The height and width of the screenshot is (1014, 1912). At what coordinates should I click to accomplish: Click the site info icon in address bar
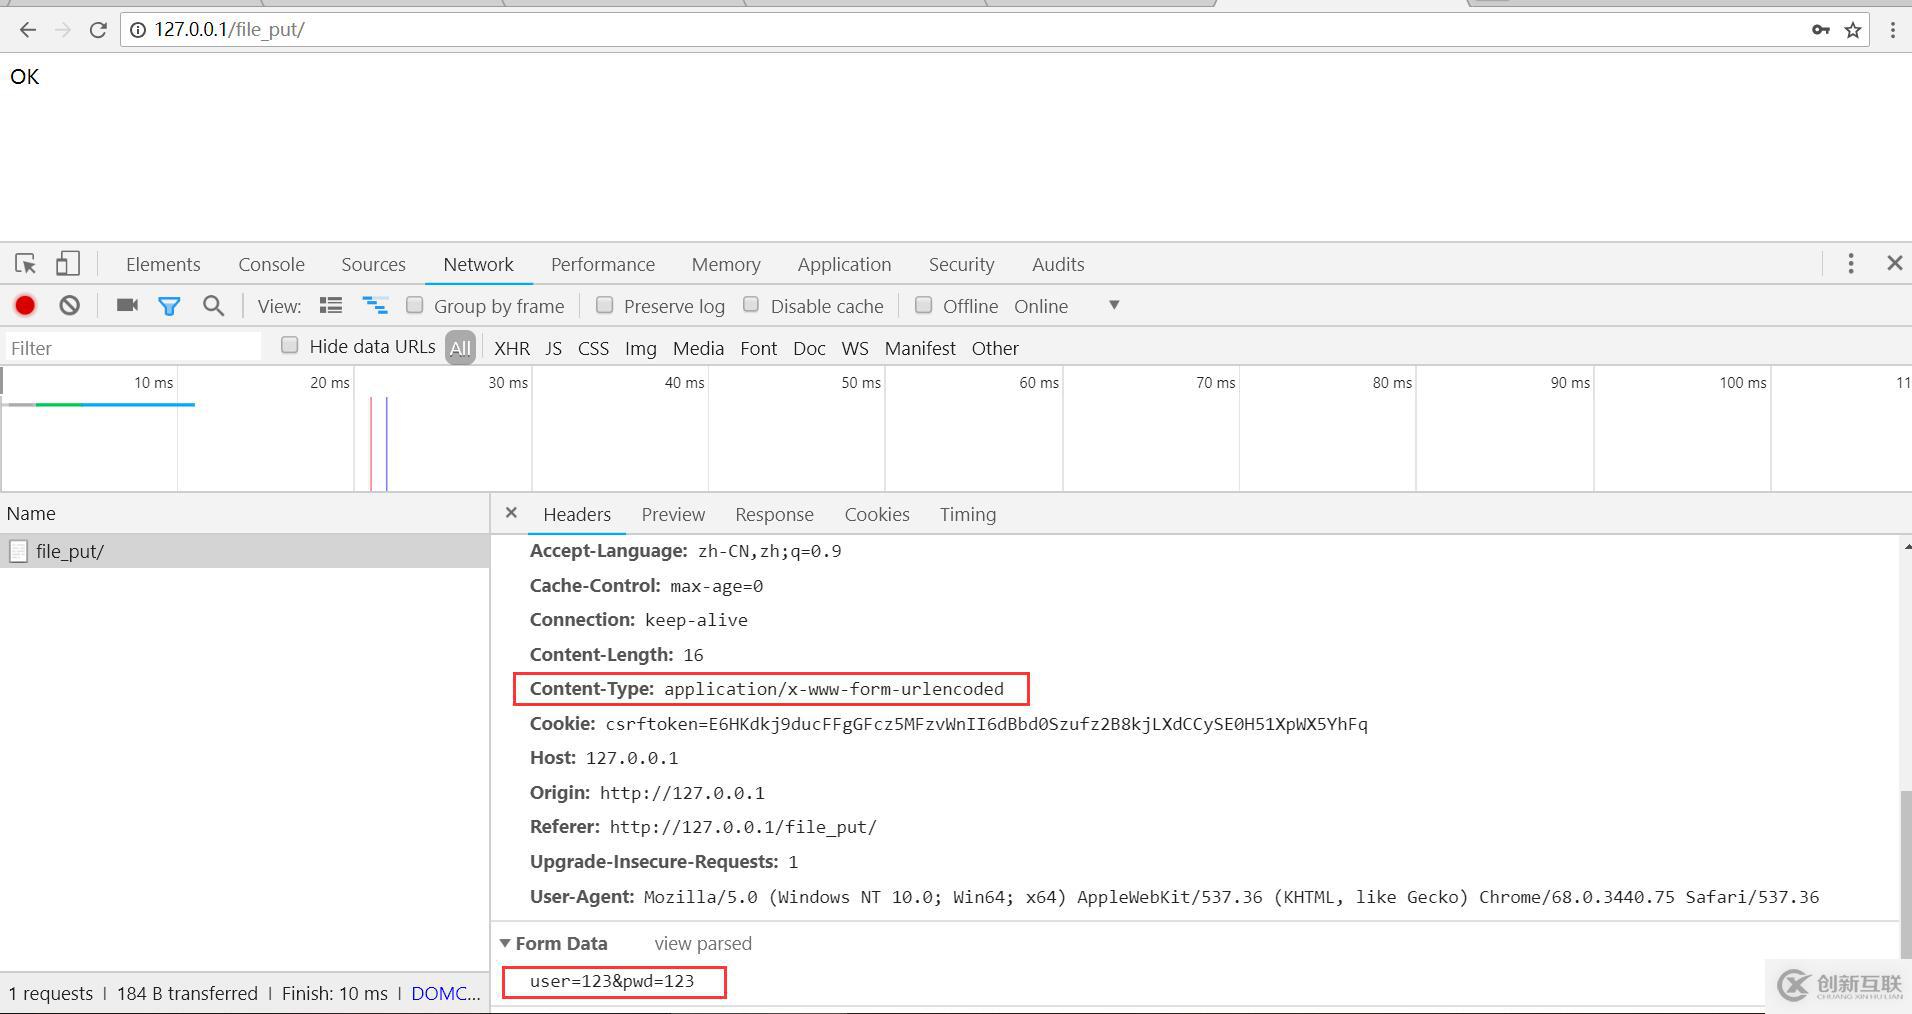(139, 30)
